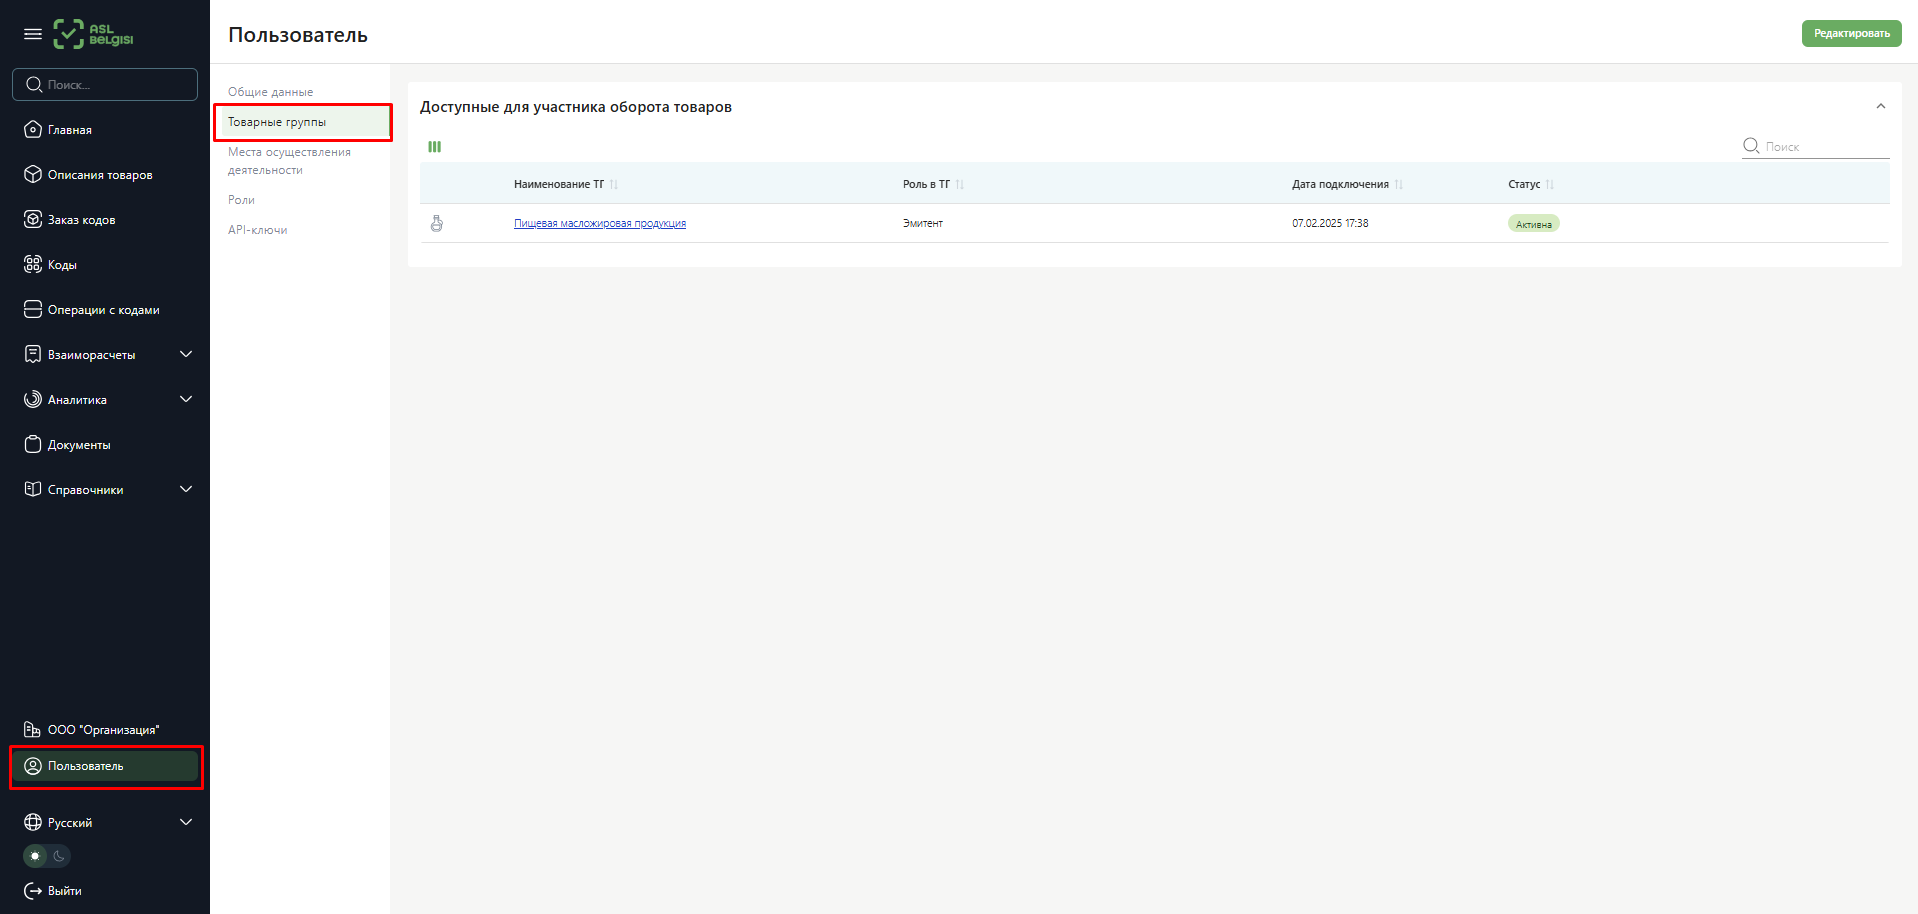Click the magnifier icon in sidebar search
Screen dimensions: 1918x914
(34, 85)
